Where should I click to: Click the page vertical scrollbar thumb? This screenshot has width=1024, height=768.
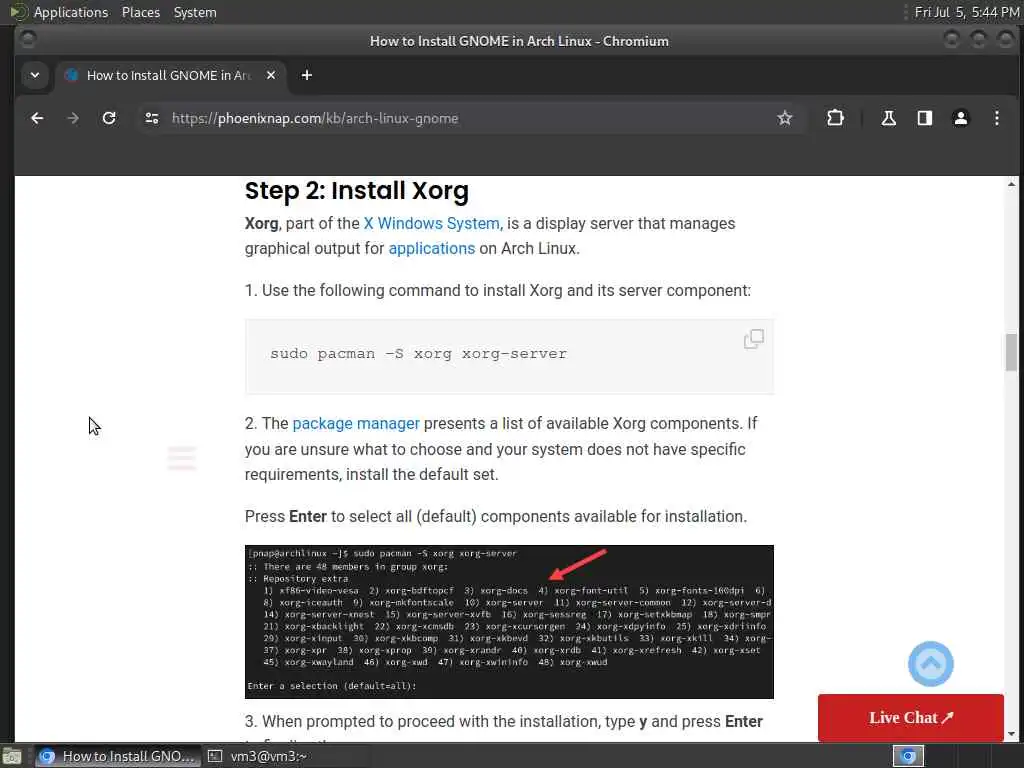(x=1012, y=351)
